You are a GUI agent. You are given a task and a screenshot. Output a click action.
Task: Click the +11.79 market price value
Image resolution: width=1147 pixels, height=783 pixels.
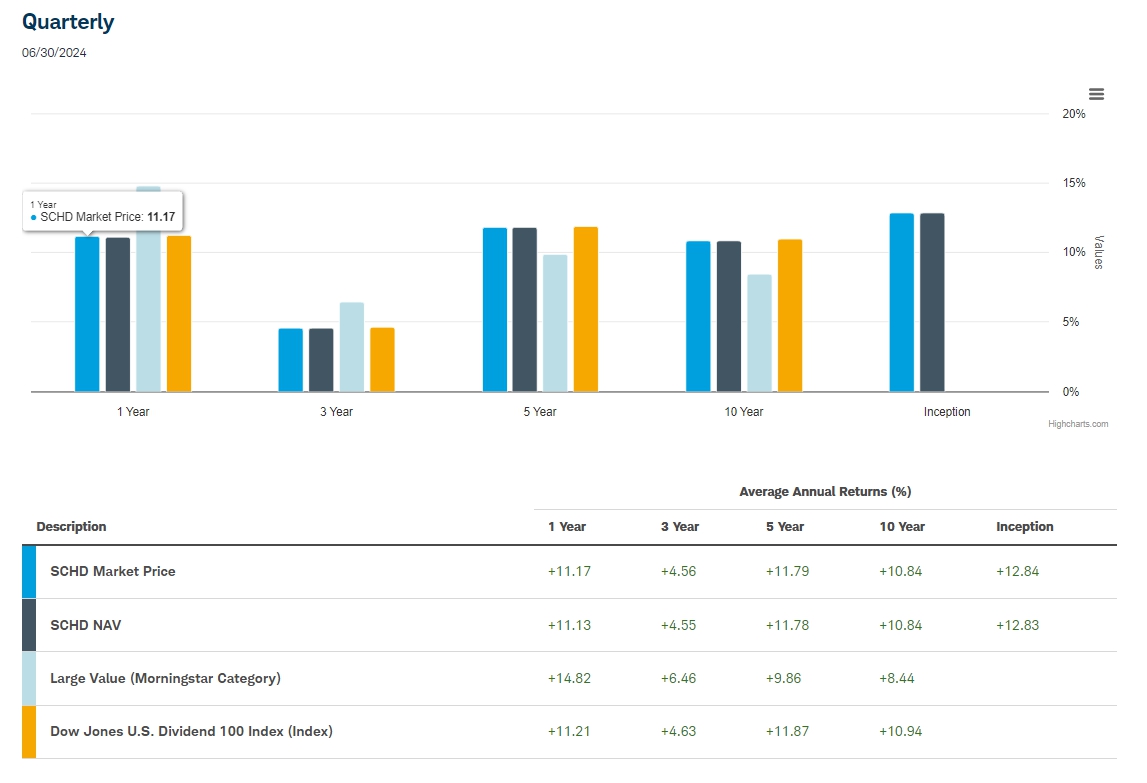pyautogui.click(x=787, y=572)
